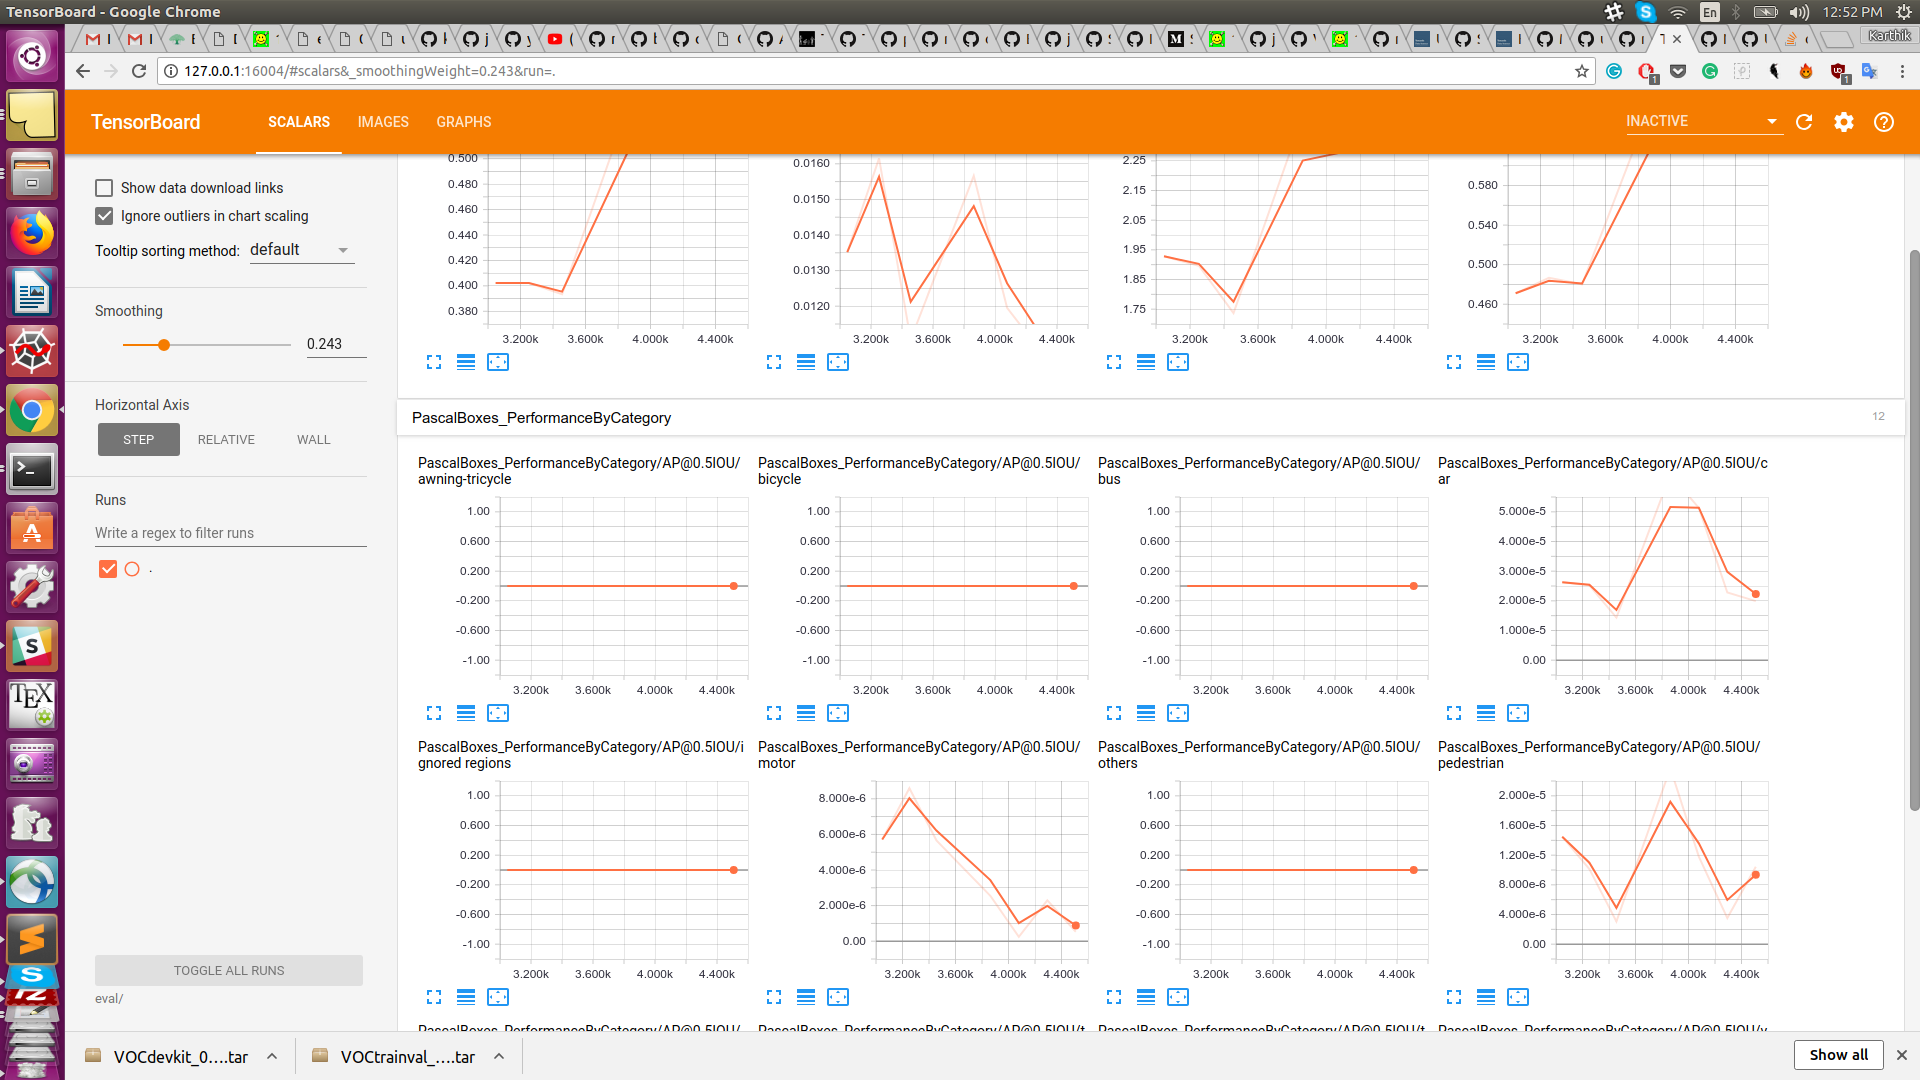The height and width of the screenshot is (1080, 1920).
Task: Collapse PascalBoxes_PerformanceByCategory section
Action: point(1150,418)
